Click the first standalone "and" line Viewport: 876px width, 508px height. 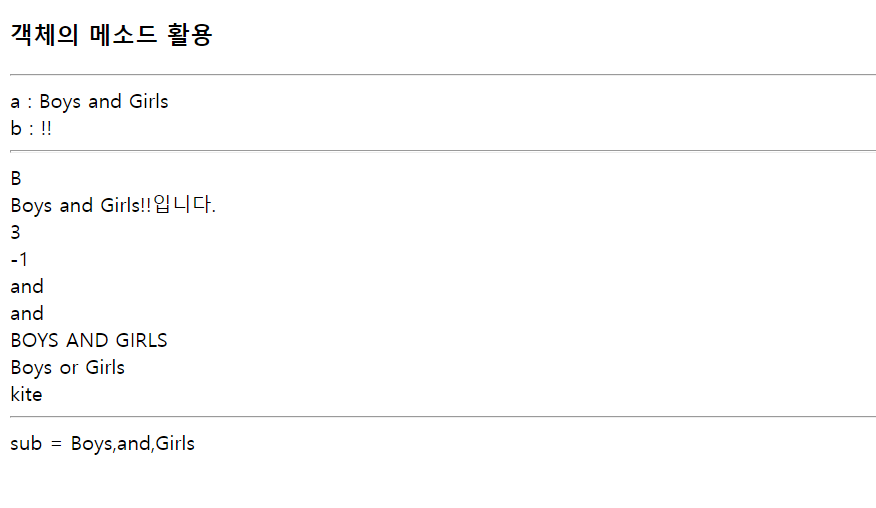27,287
